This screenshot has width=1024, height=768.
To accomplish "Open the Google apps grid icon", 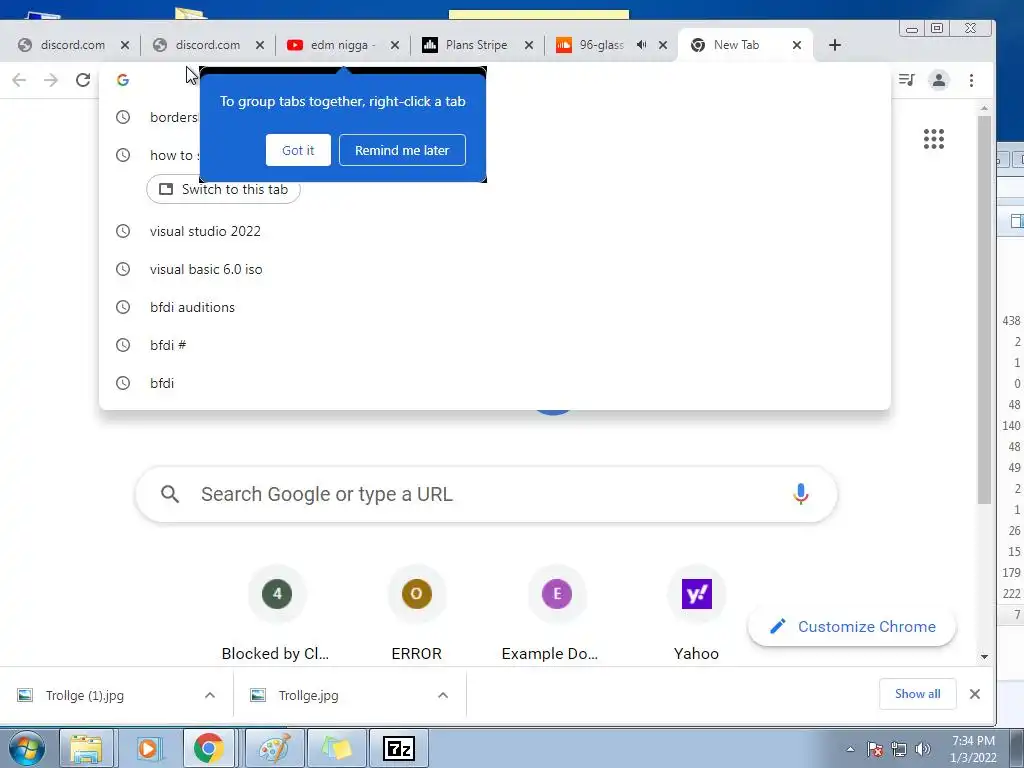I will pos(933,138).
